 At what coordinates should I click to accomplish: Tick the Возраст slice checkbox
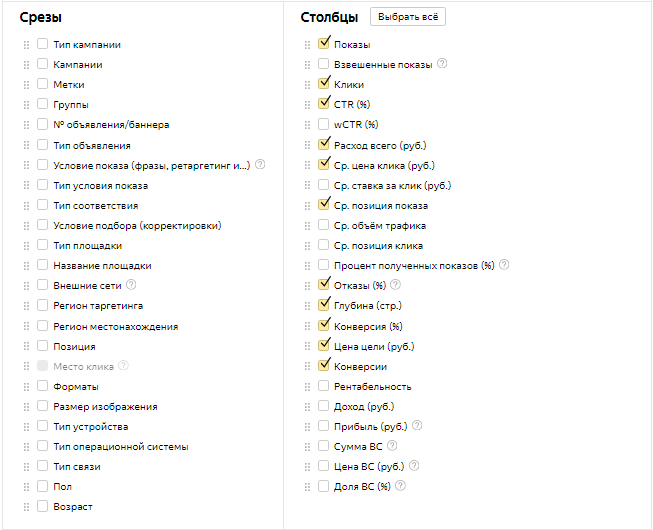coord(42,506)
